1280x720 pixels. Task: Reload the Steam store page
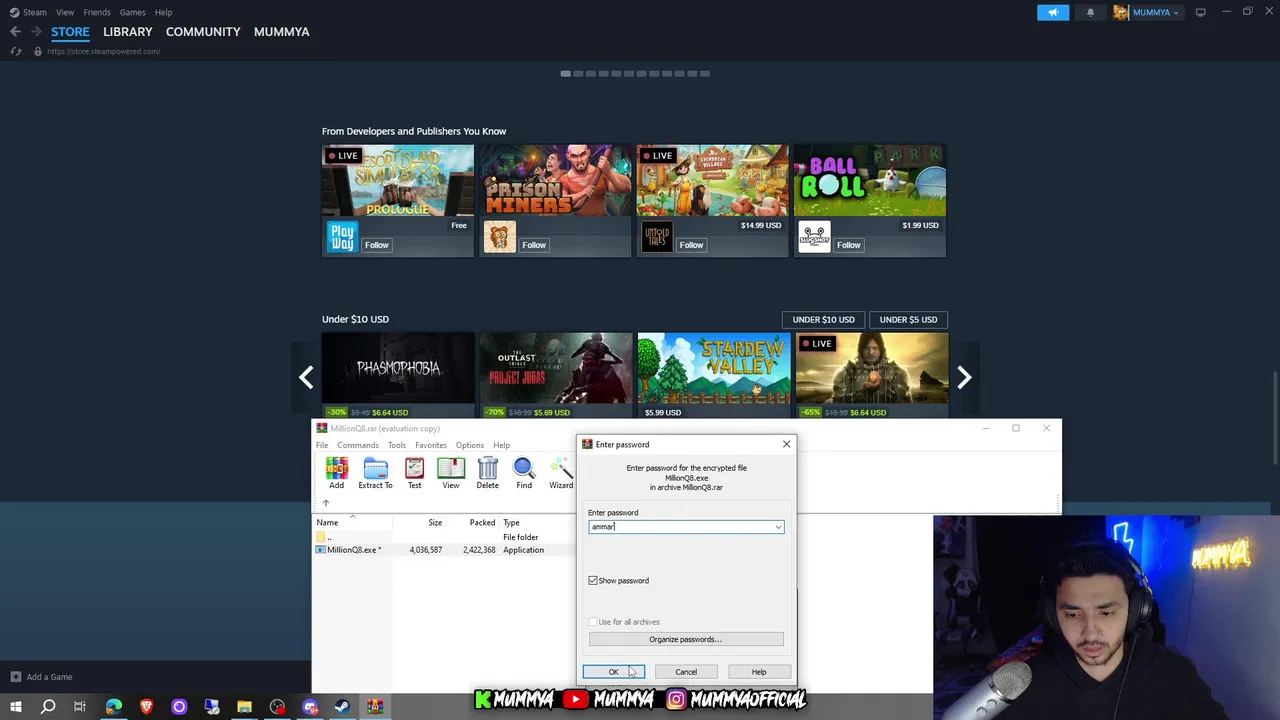(15, 51)
